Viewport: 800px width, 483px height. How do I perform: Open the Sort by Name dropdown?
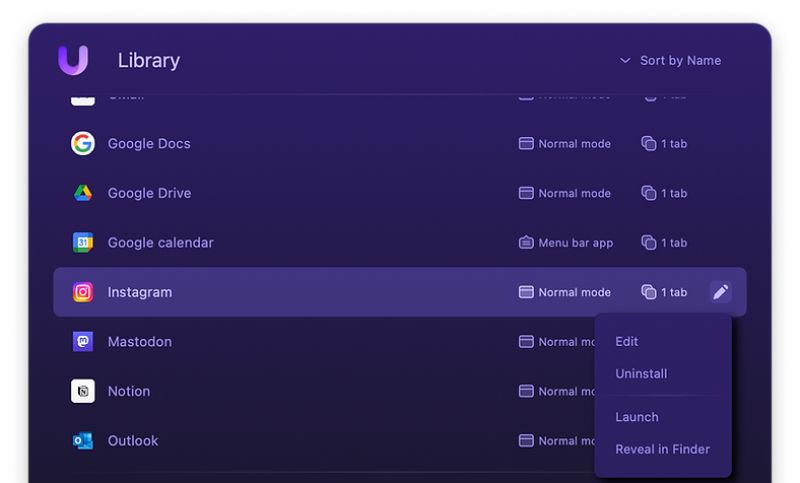click(x=670, y=61)
